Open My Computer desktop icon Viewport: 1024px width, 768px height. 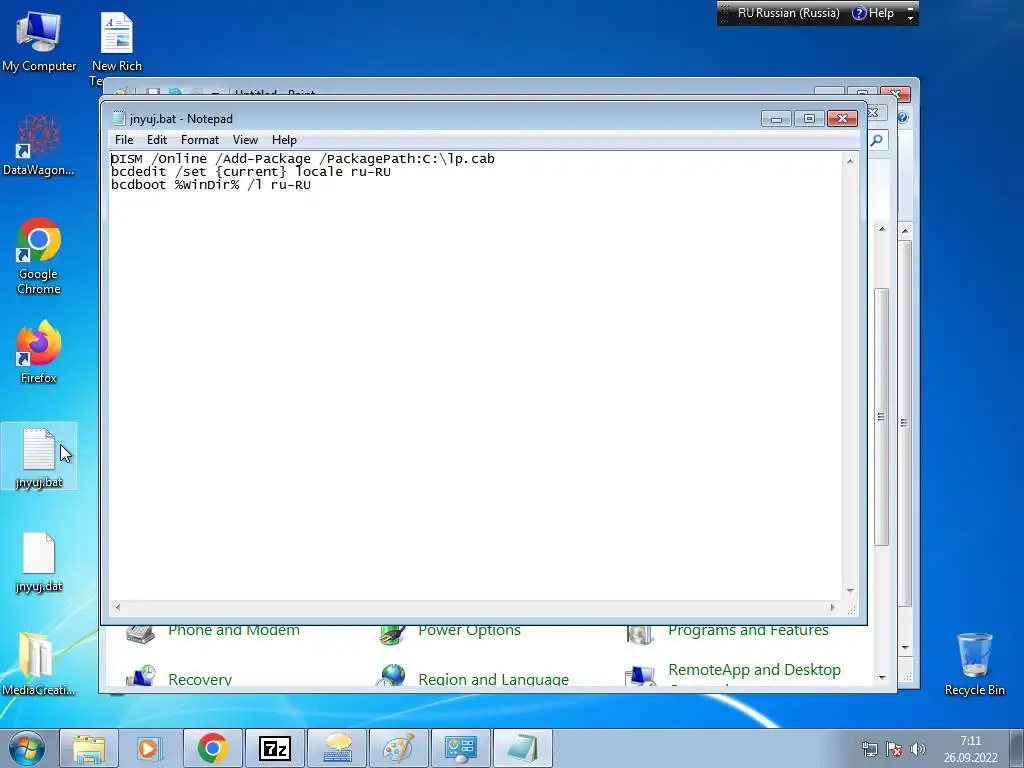(39, 41)
